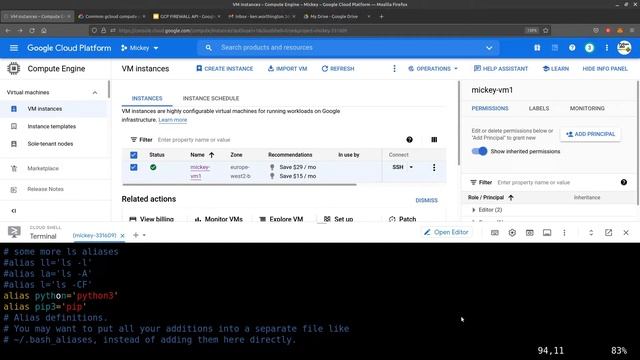
Task: Open Cloud Shell more options menu
Action: pos(564,233)
